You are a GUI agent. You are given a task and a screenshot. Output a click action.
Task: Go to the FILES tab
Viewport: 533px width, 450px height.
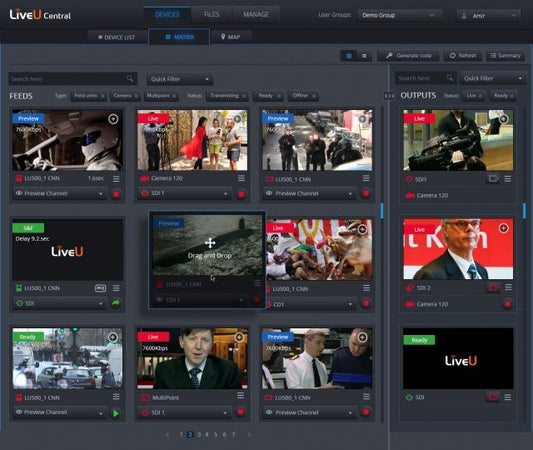pos(211,14)
